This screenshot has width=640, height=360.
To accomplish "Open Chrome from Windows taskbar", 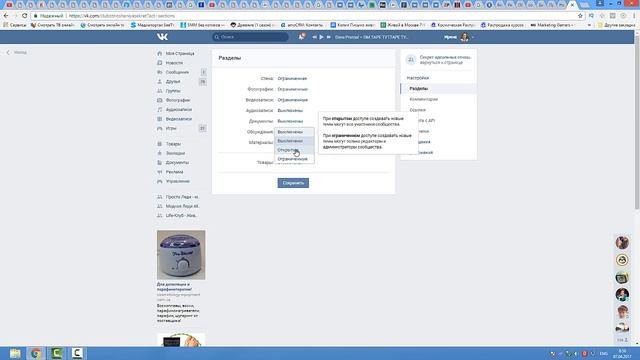I will [36, 353].
